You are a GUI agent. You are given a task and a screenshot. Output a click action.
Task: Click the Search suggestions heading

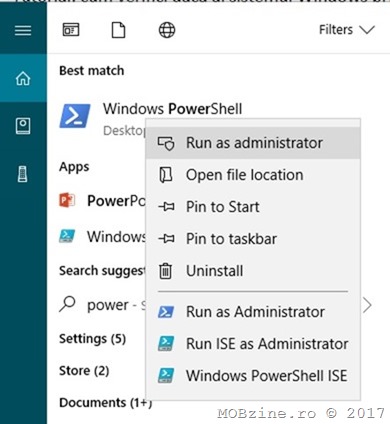tap(102, 271)
